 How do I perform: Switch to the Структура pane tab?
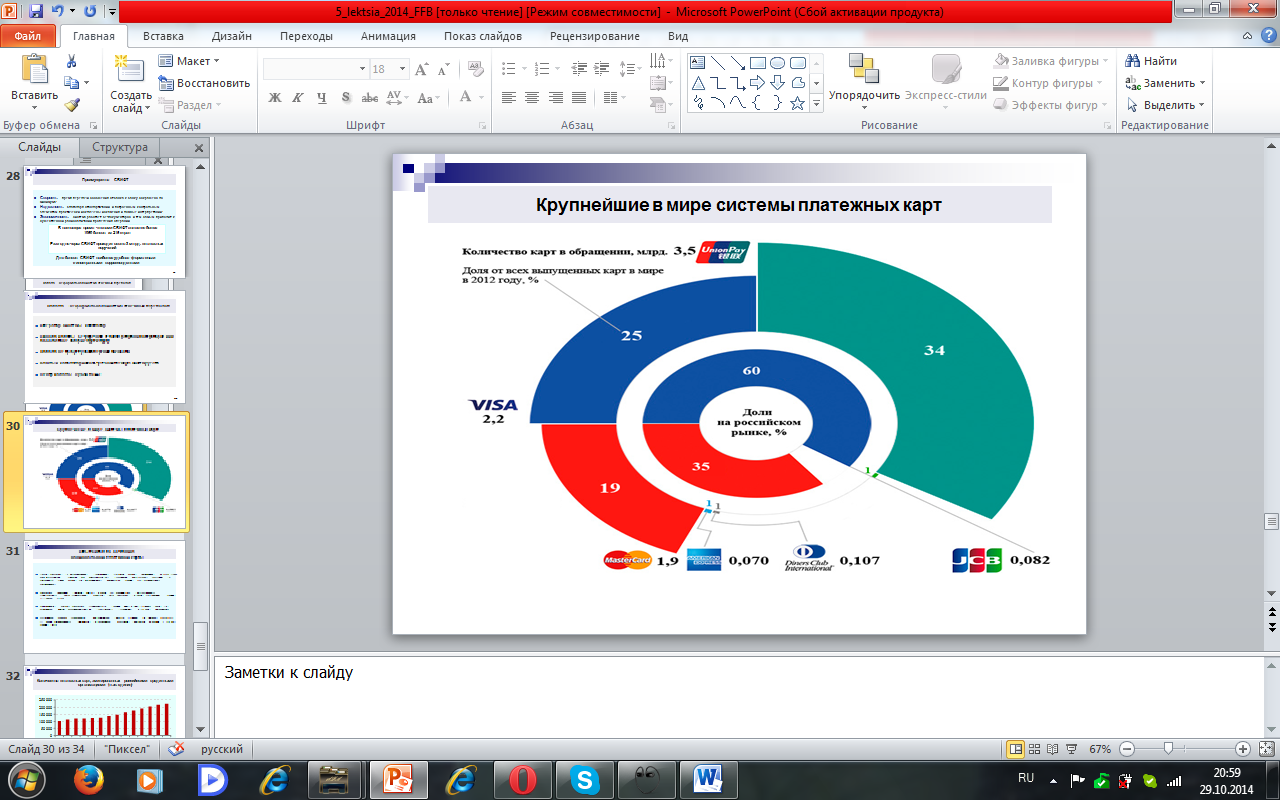click(x=120, y=147)
